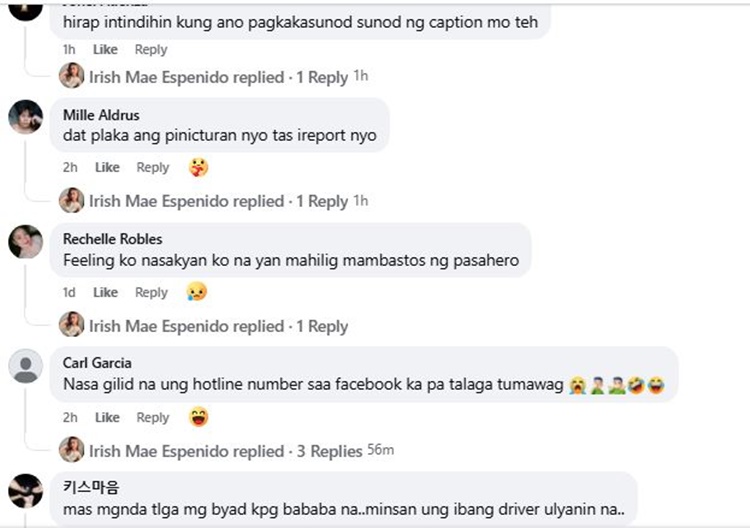The width and height of the screenshot is (750, 528).
Task: Click the 2h timestamp on Mille Aldrus comment
Action: point(70,167)
